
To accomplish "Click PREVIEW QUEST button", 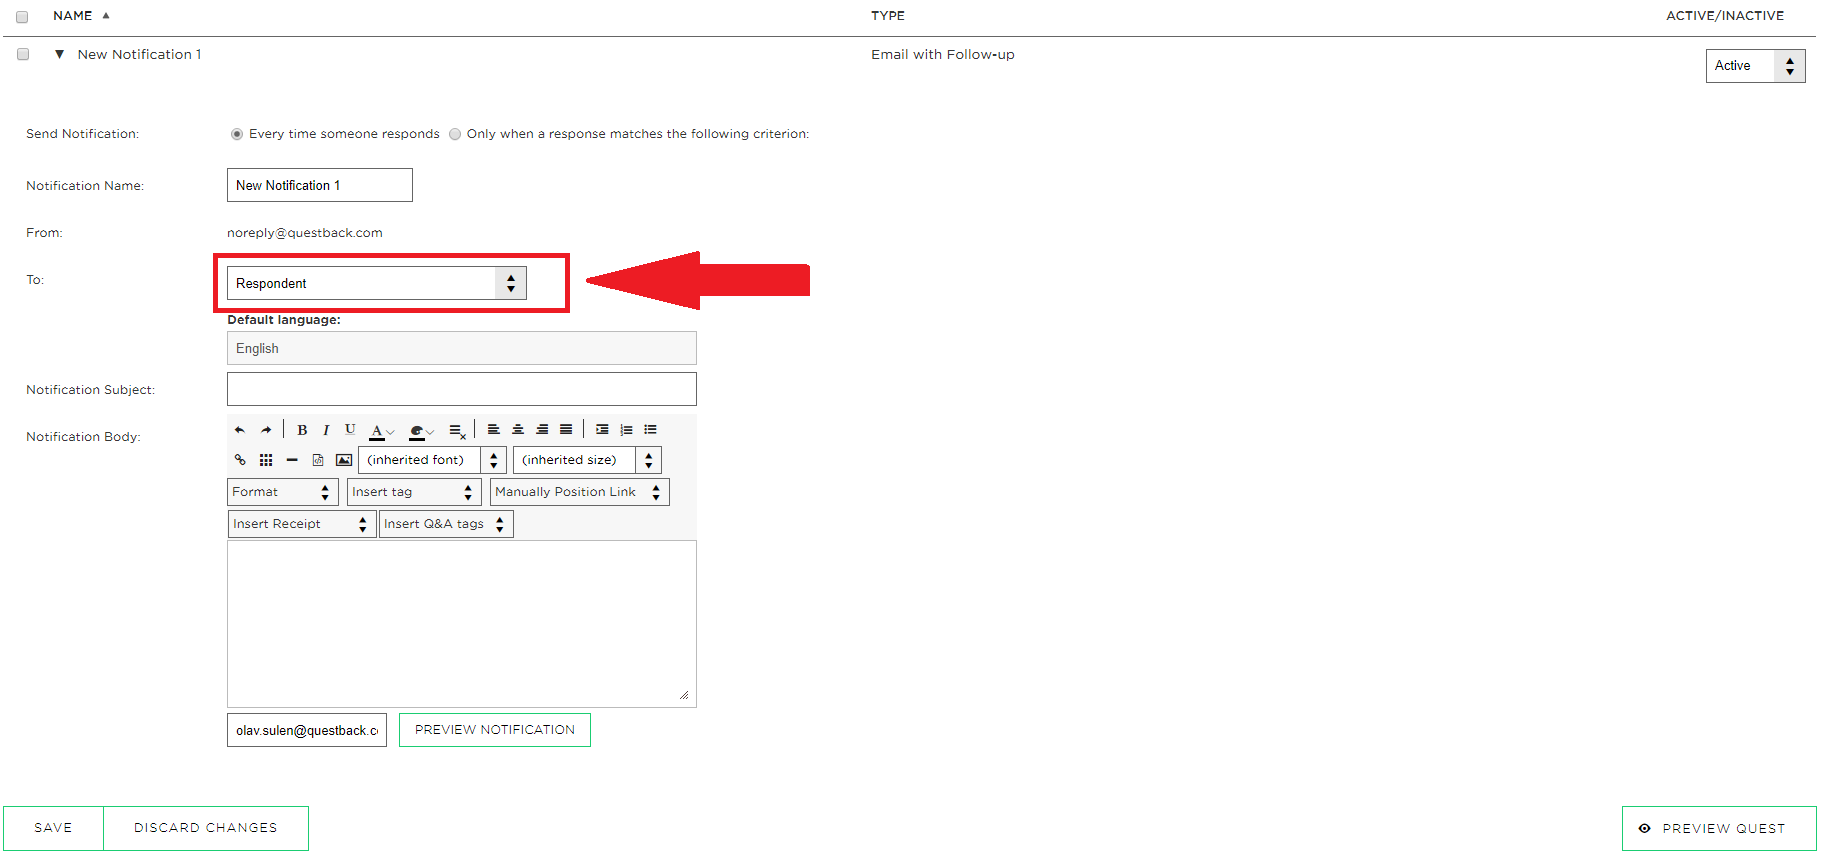I will coord(1719,828).
